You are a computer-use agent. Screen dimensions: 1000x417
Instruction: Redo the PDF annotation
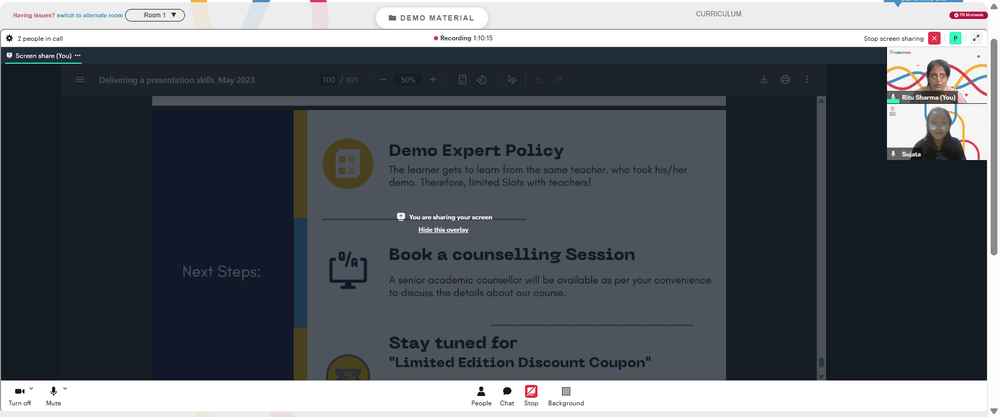[558, 80]
